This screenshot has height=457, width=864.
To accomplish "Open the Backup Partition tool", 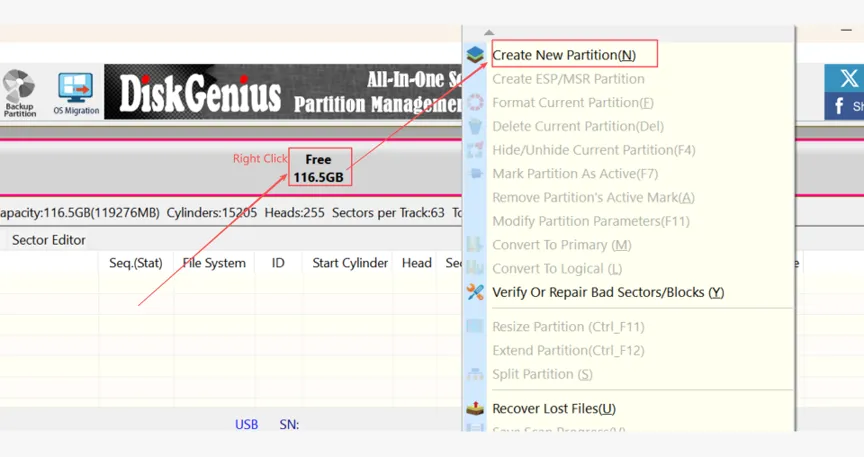I will click(19, 93).
